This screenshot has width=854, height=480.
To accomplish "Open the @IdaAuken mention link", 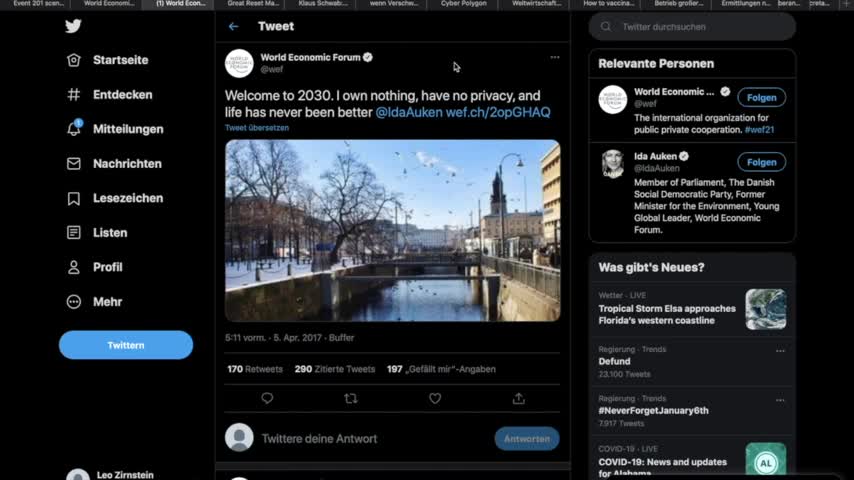I will 409,112.
